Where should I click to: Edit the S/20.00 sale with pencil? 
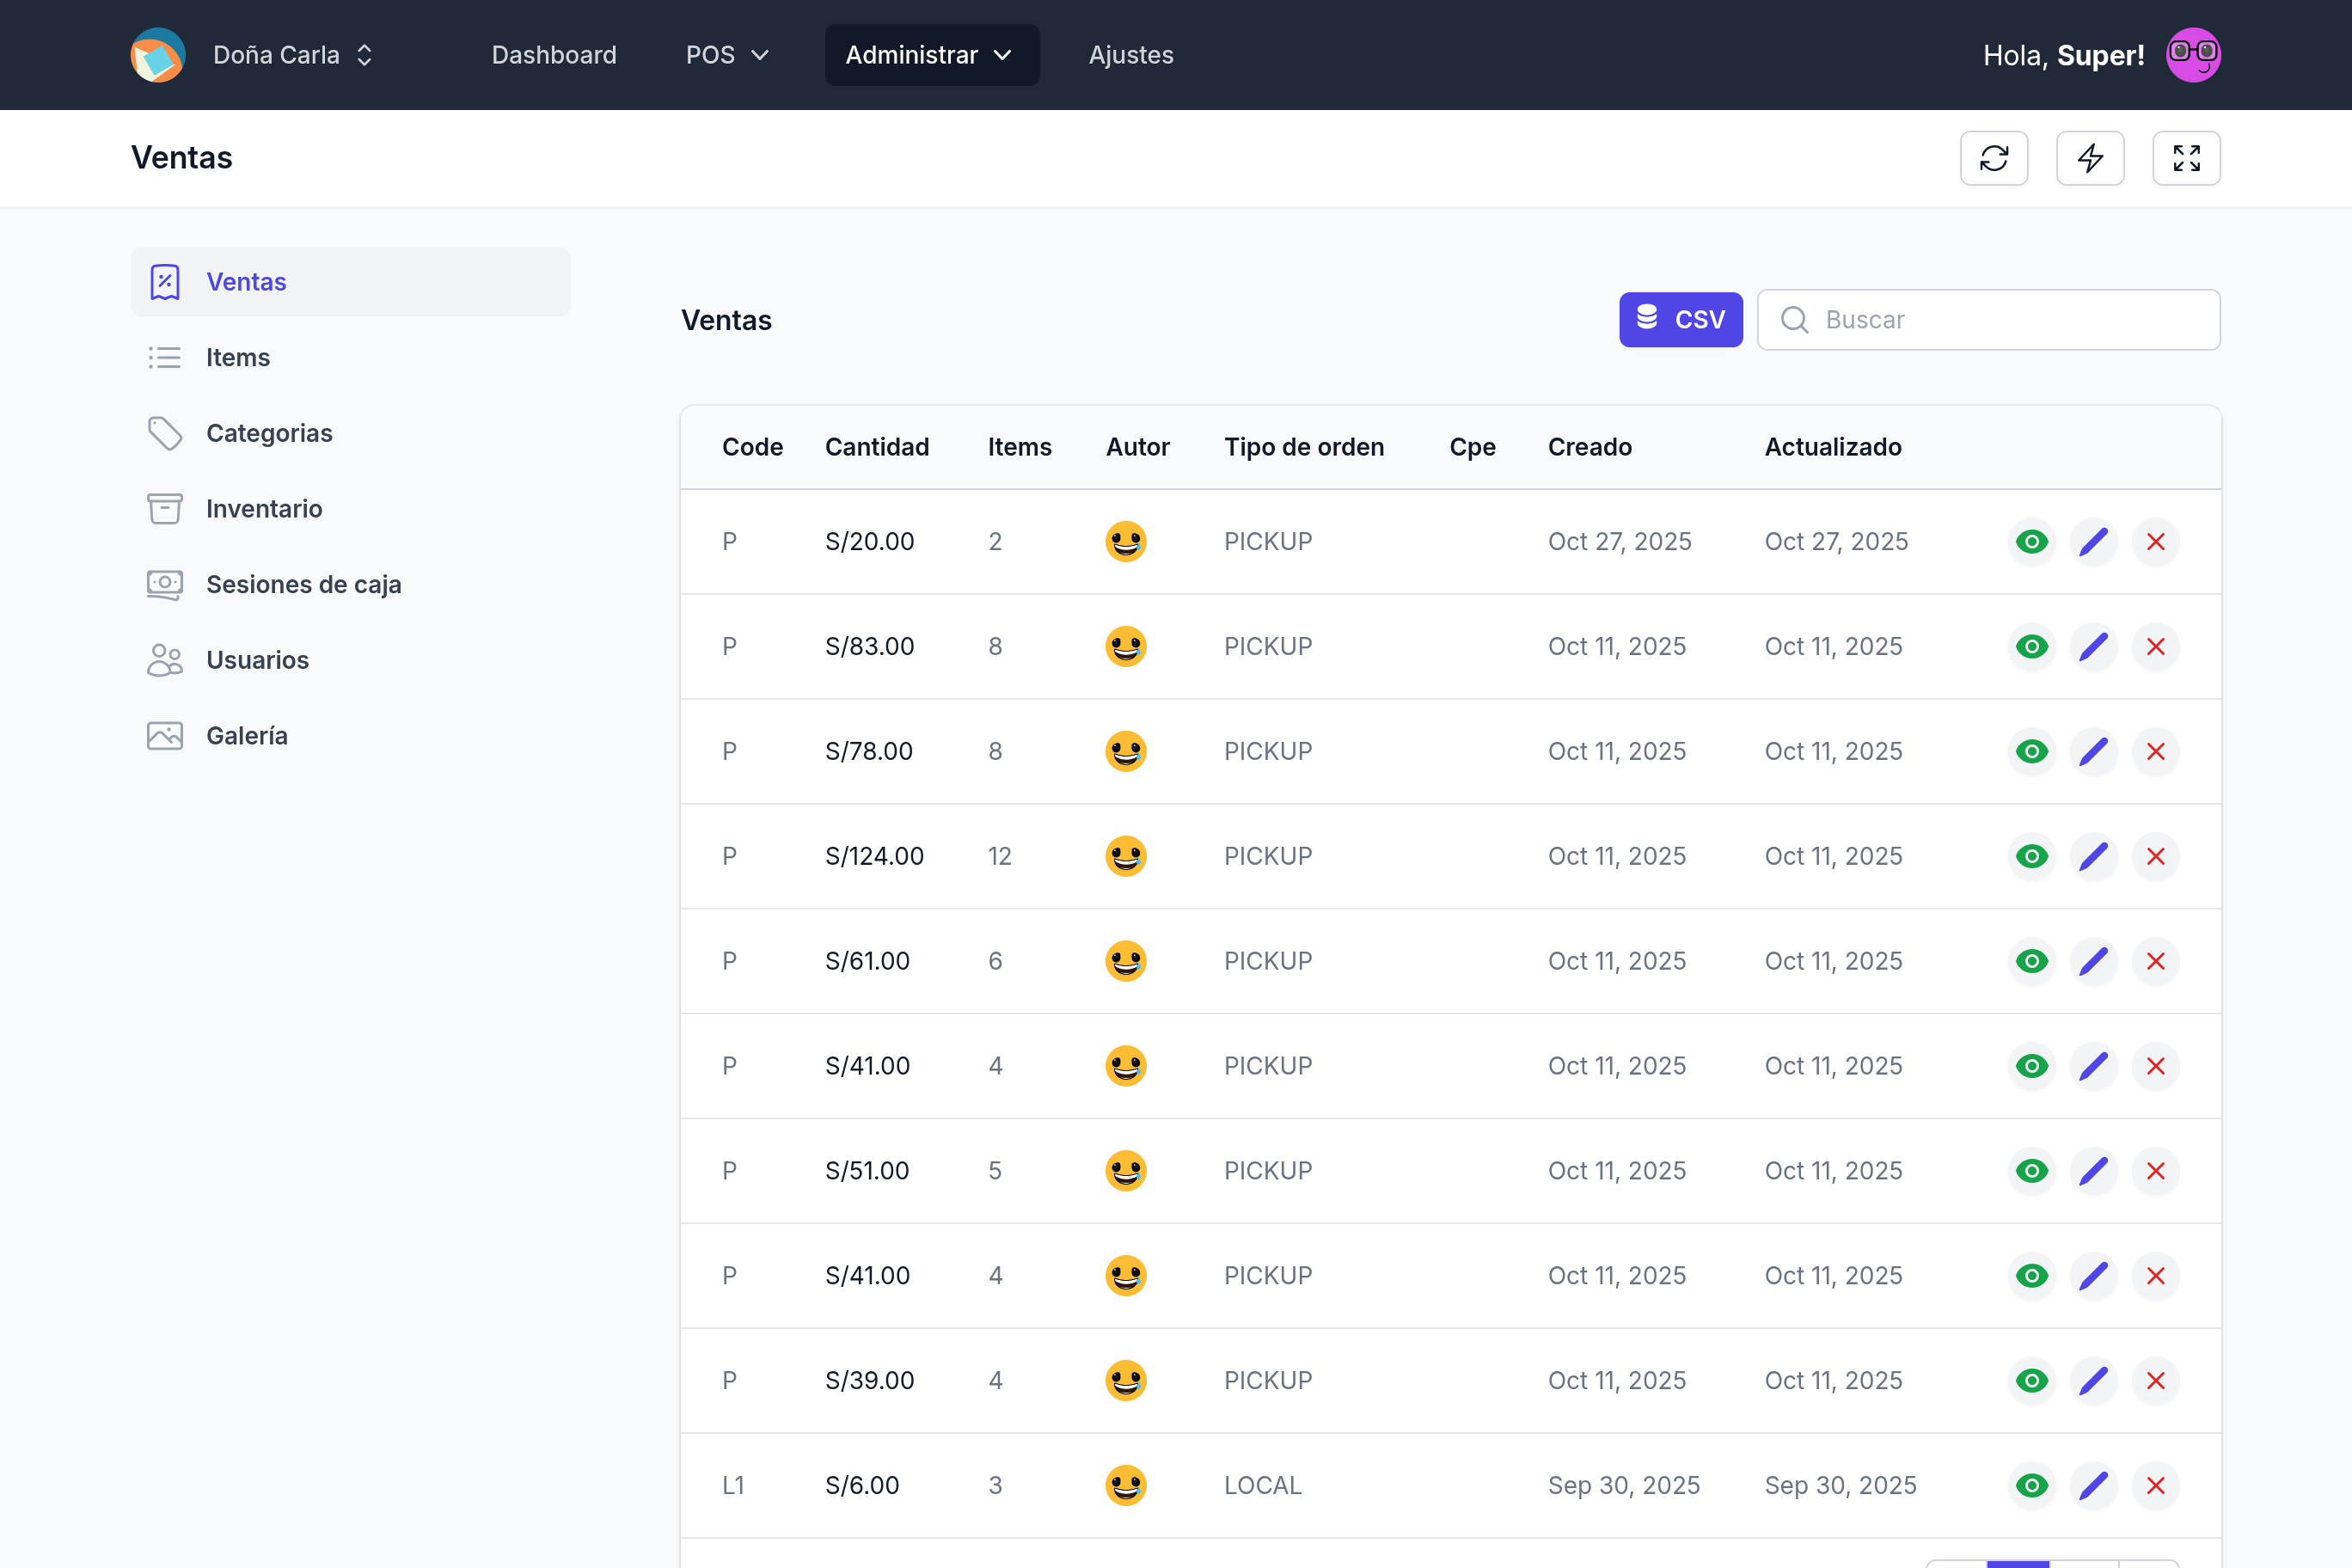(x=2094, y=542)
